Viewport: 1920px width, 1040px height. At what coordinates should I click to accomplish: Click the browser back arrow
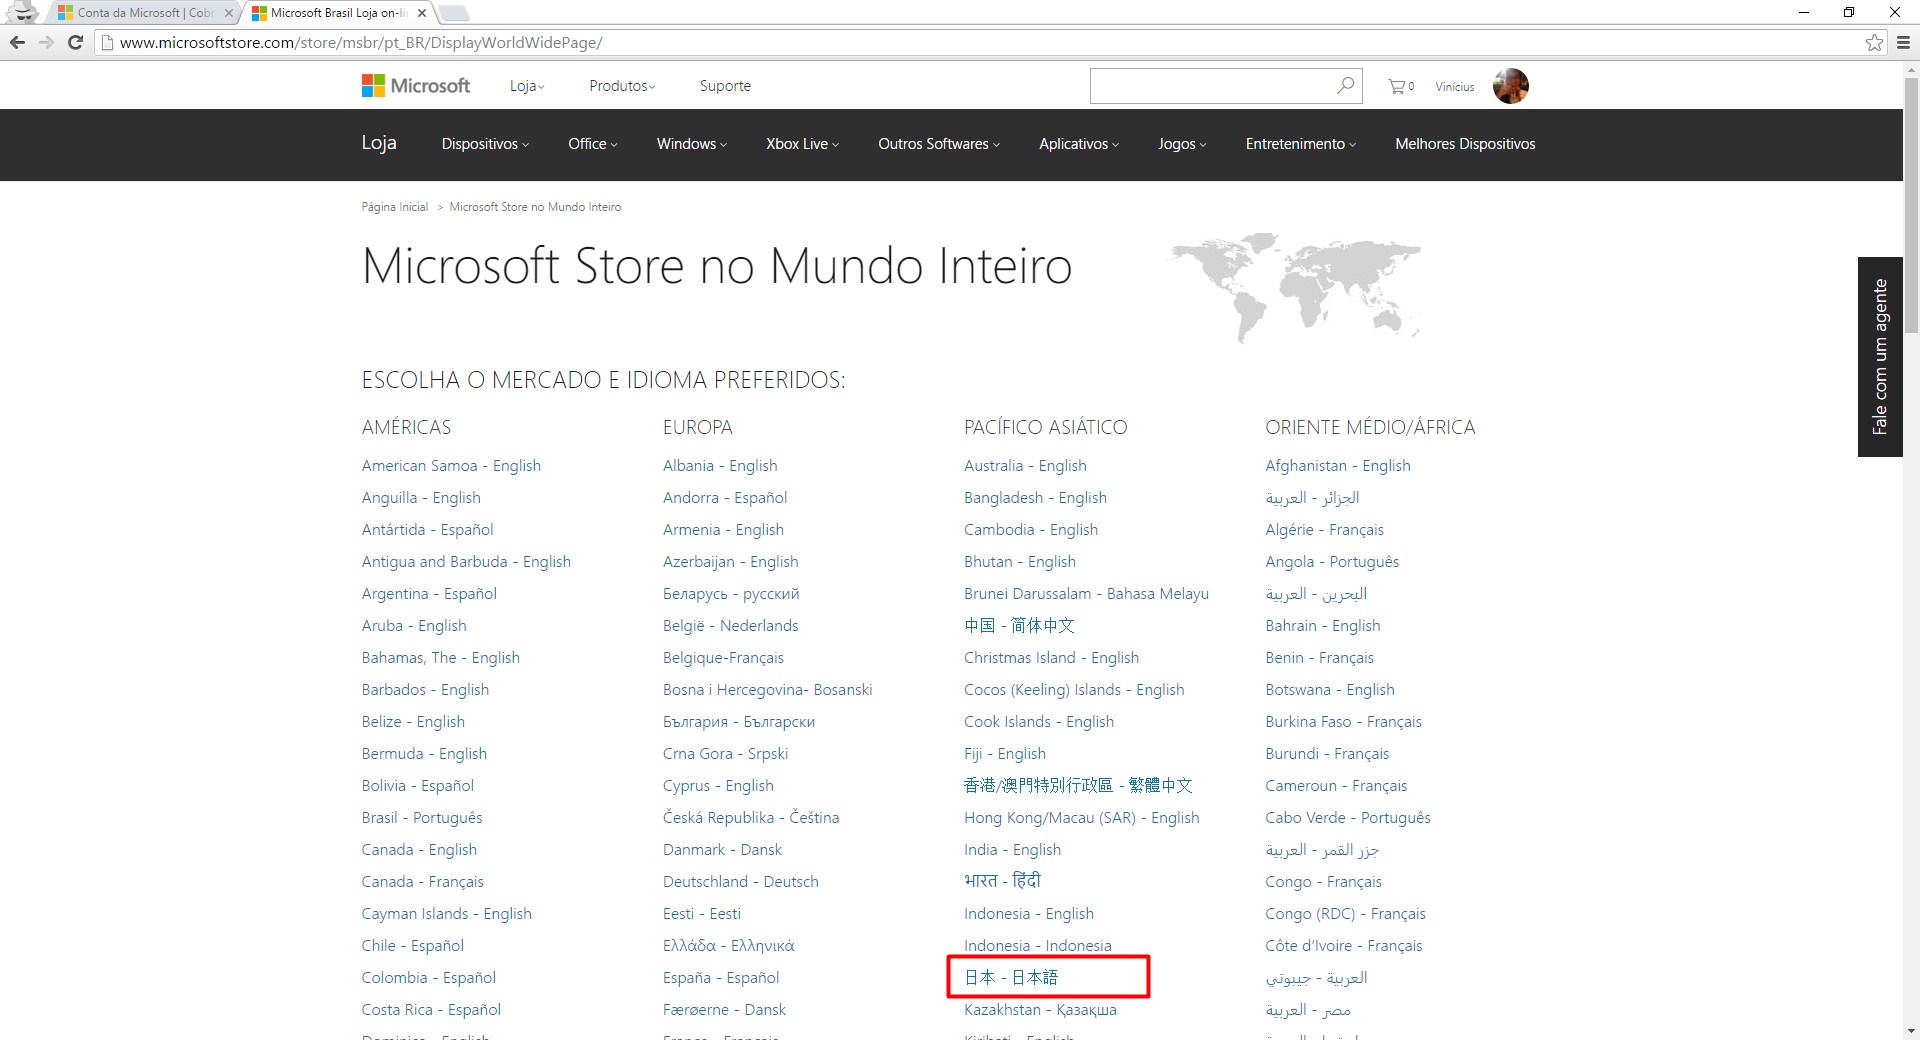pos(17,42)
